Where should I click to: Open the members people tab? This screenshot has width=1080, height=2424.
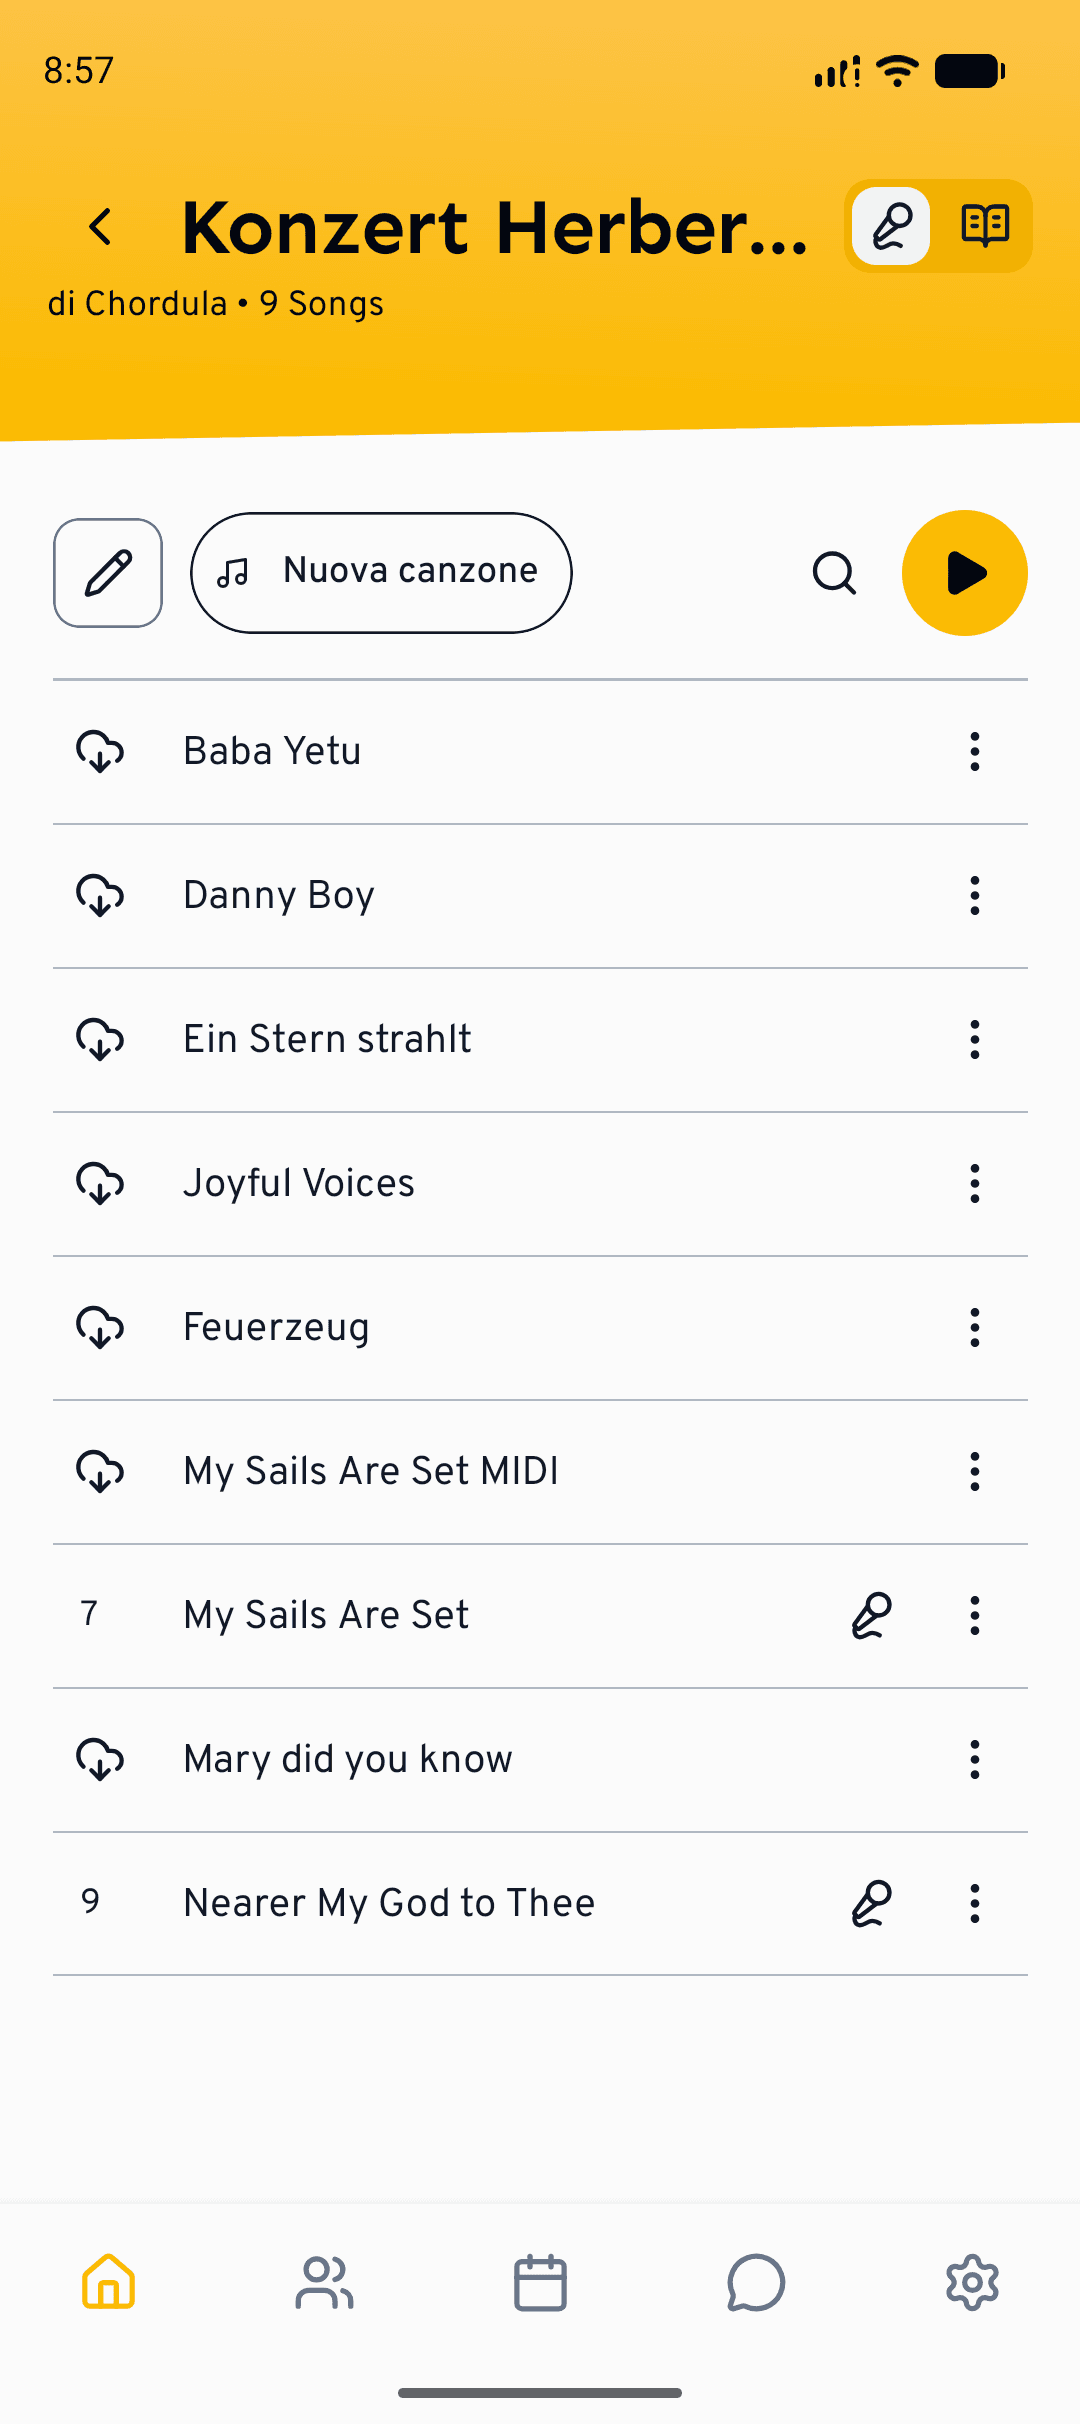324,2282
